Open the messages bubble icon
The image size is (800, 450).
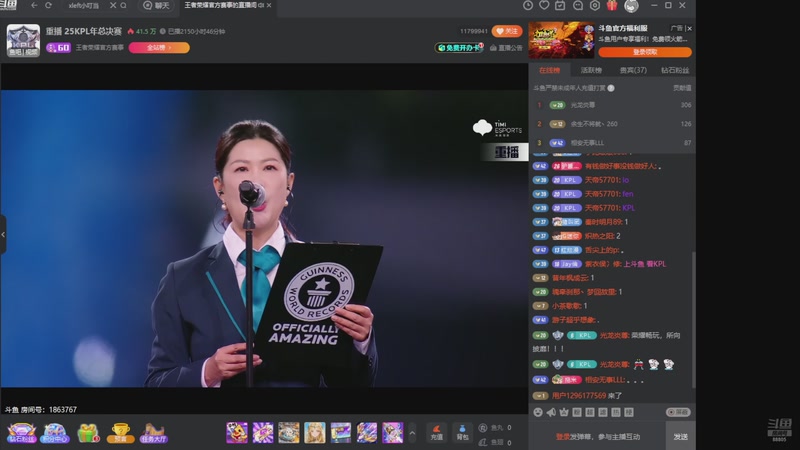(578, 5)
